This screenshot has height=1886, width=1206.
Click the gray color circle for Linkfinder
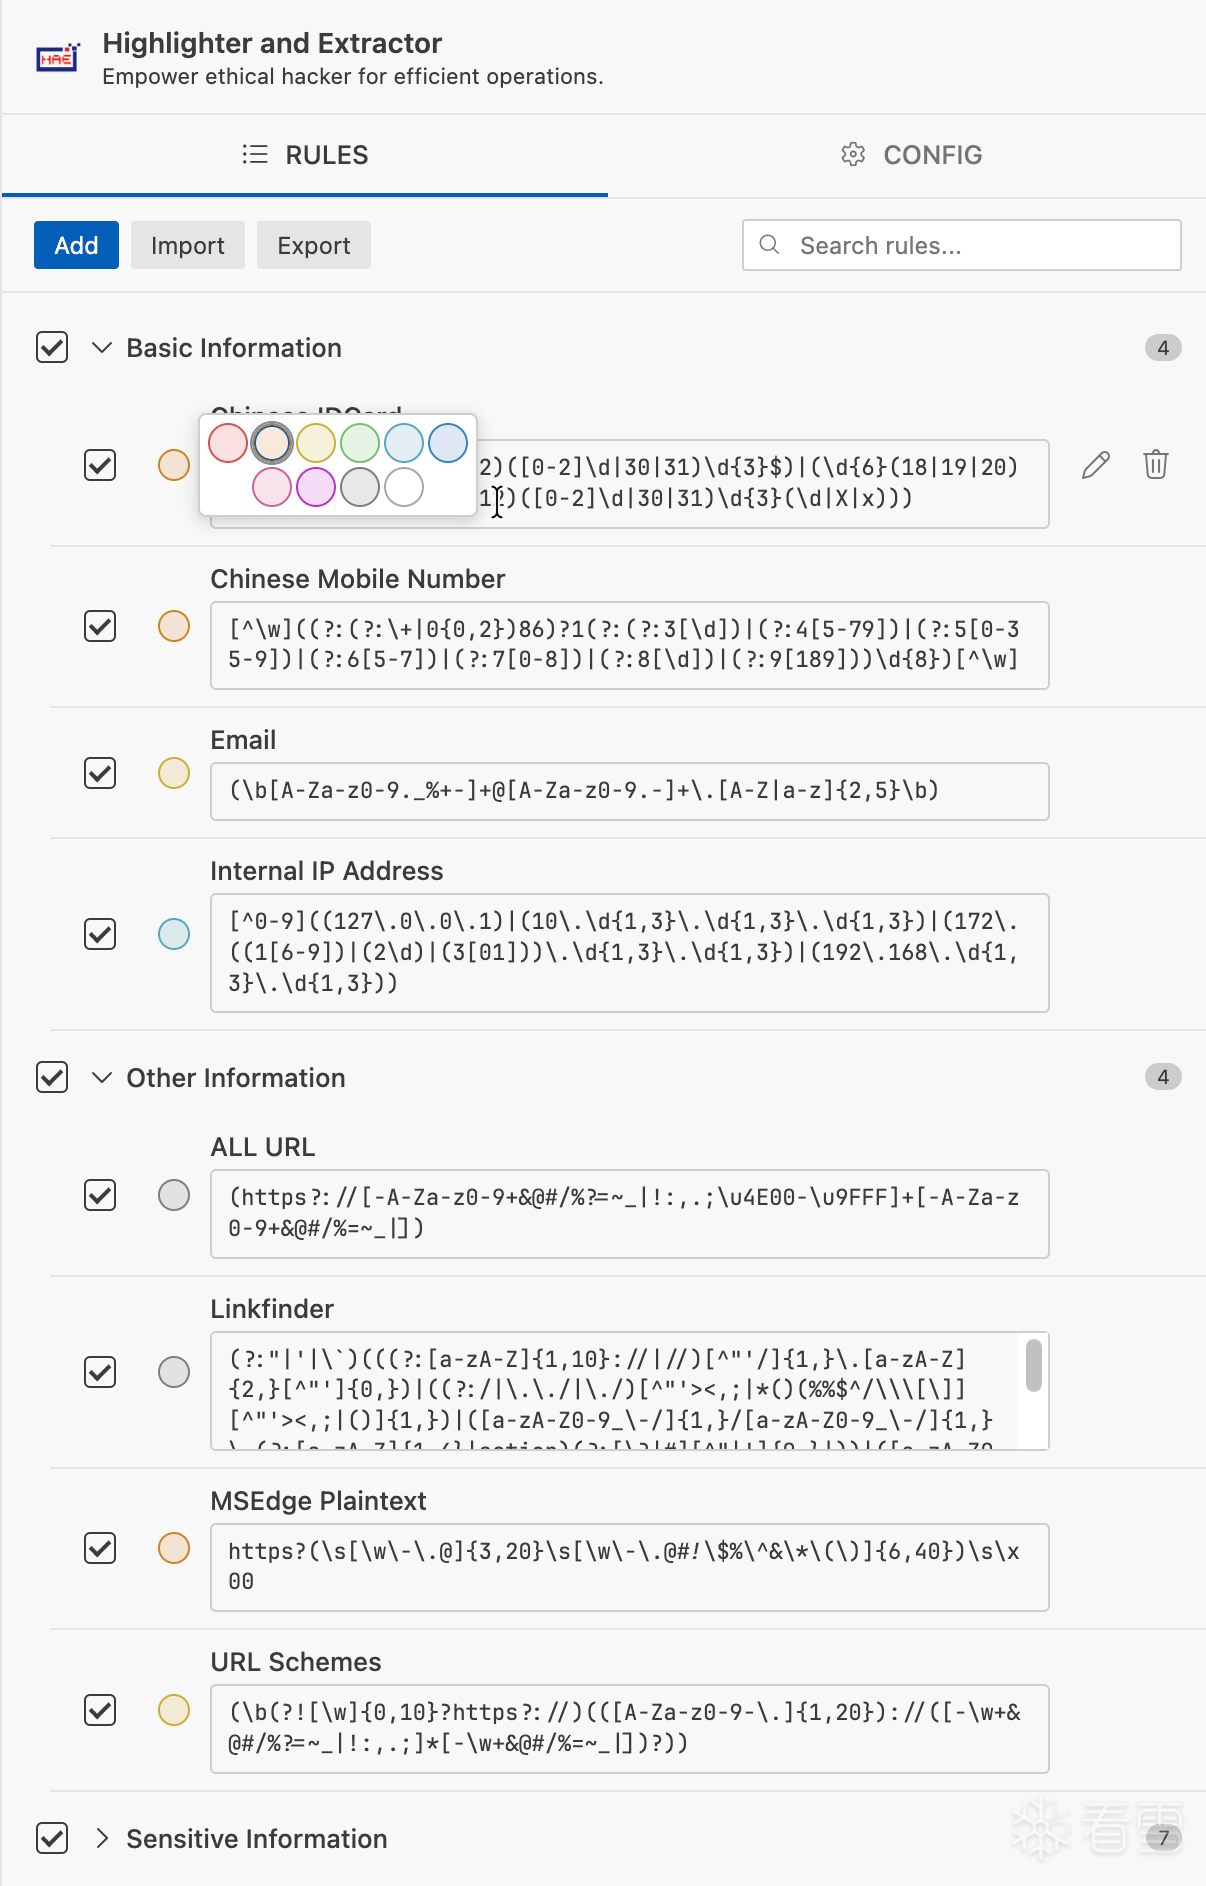tap(174, 1372)
